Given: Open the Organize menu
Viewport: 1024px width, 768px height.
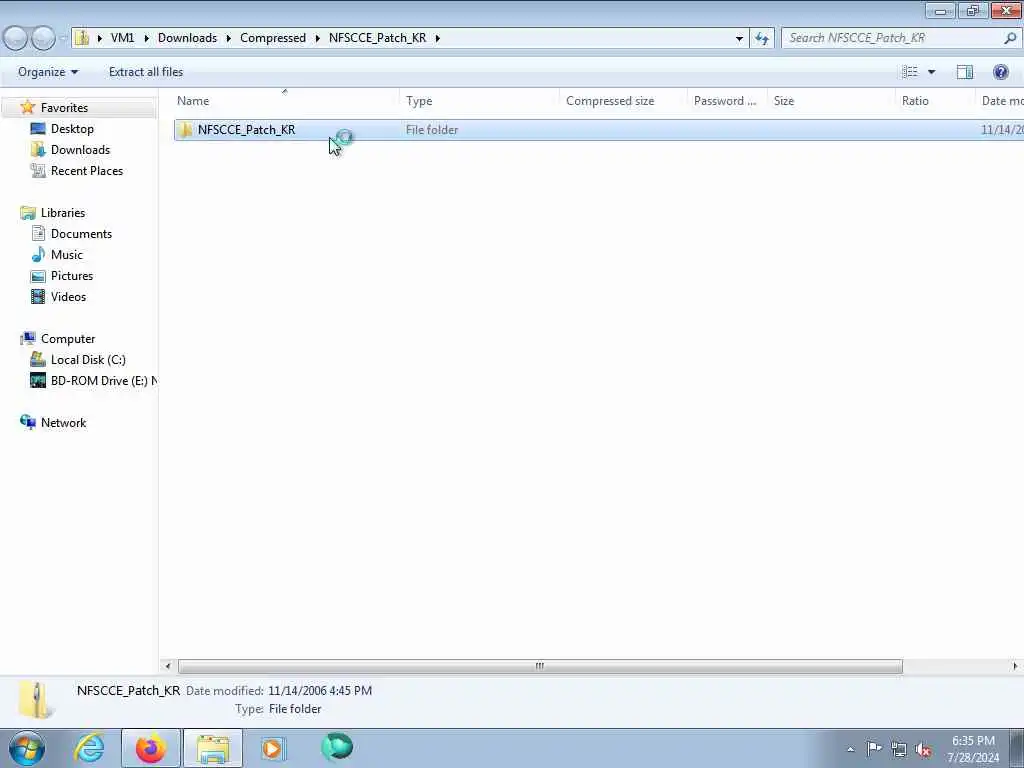Looking at the screenshot, I should click(x=48, y=72).
